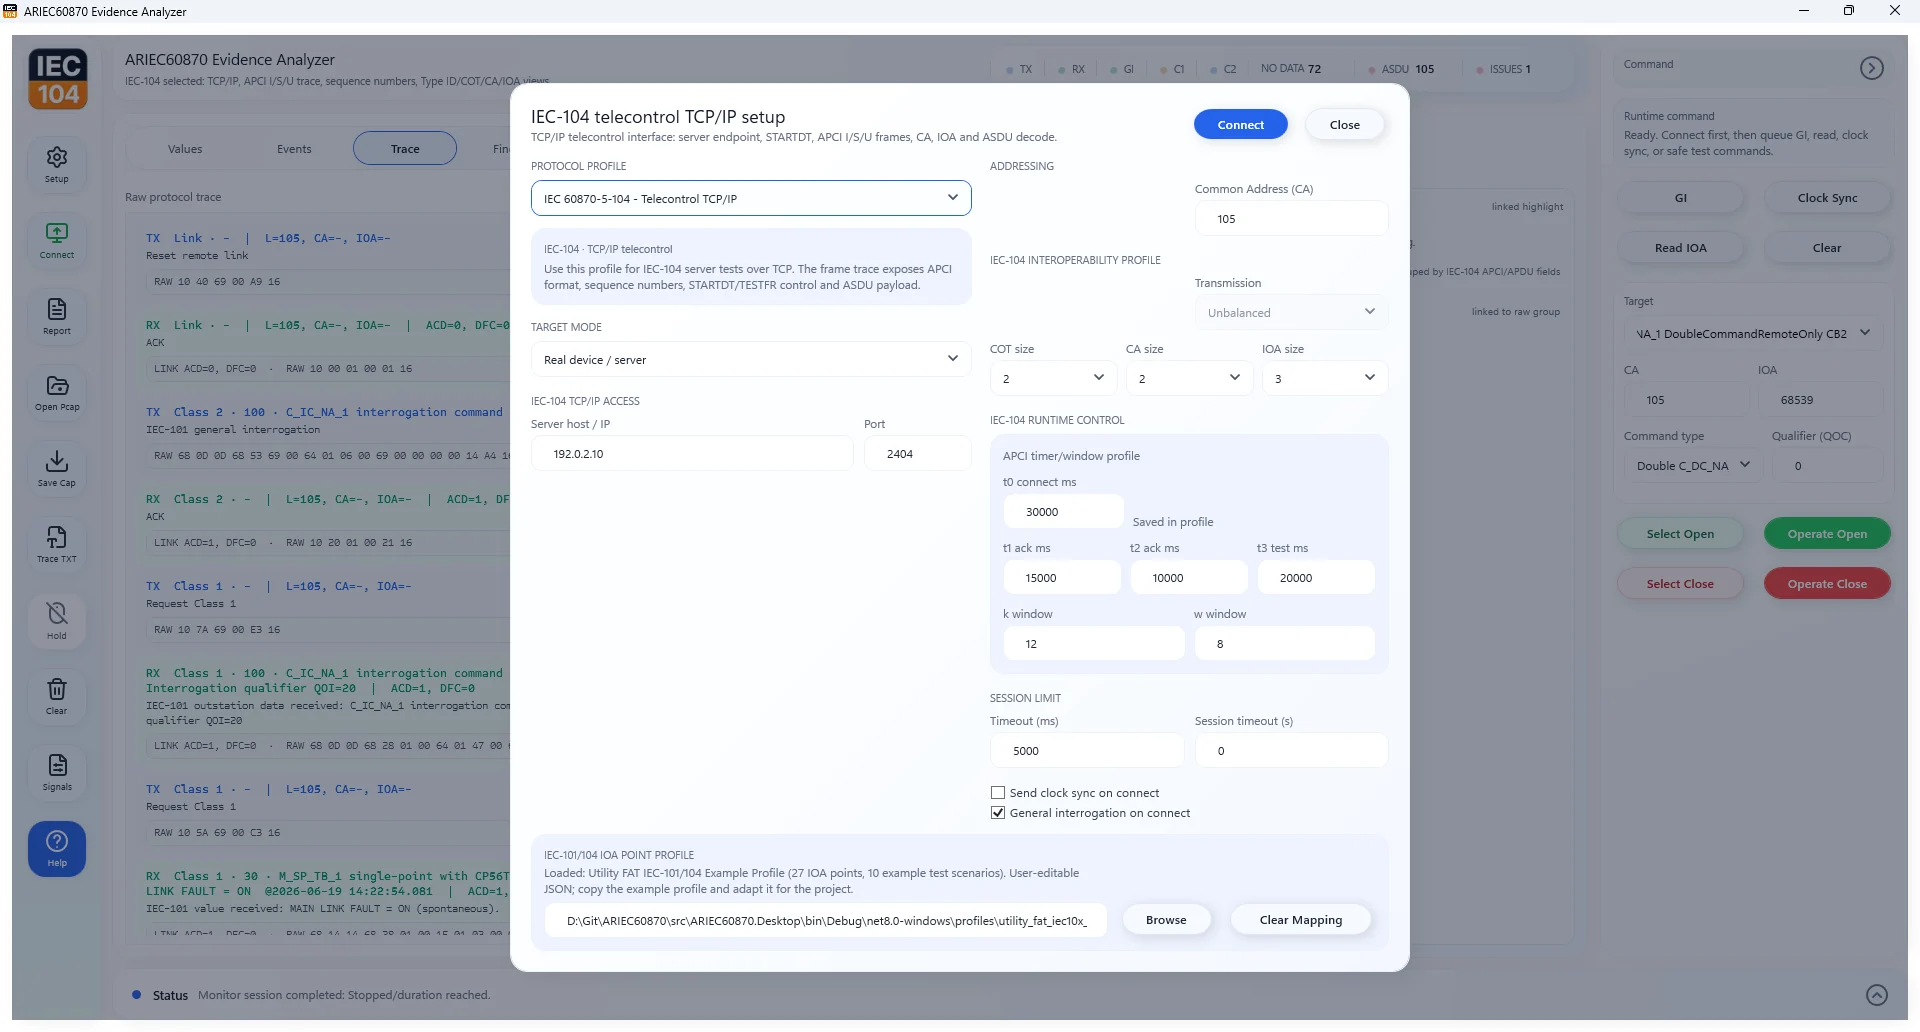Open the Target command dropdown
1920x1032 pixels.
tap(1753, 333)
